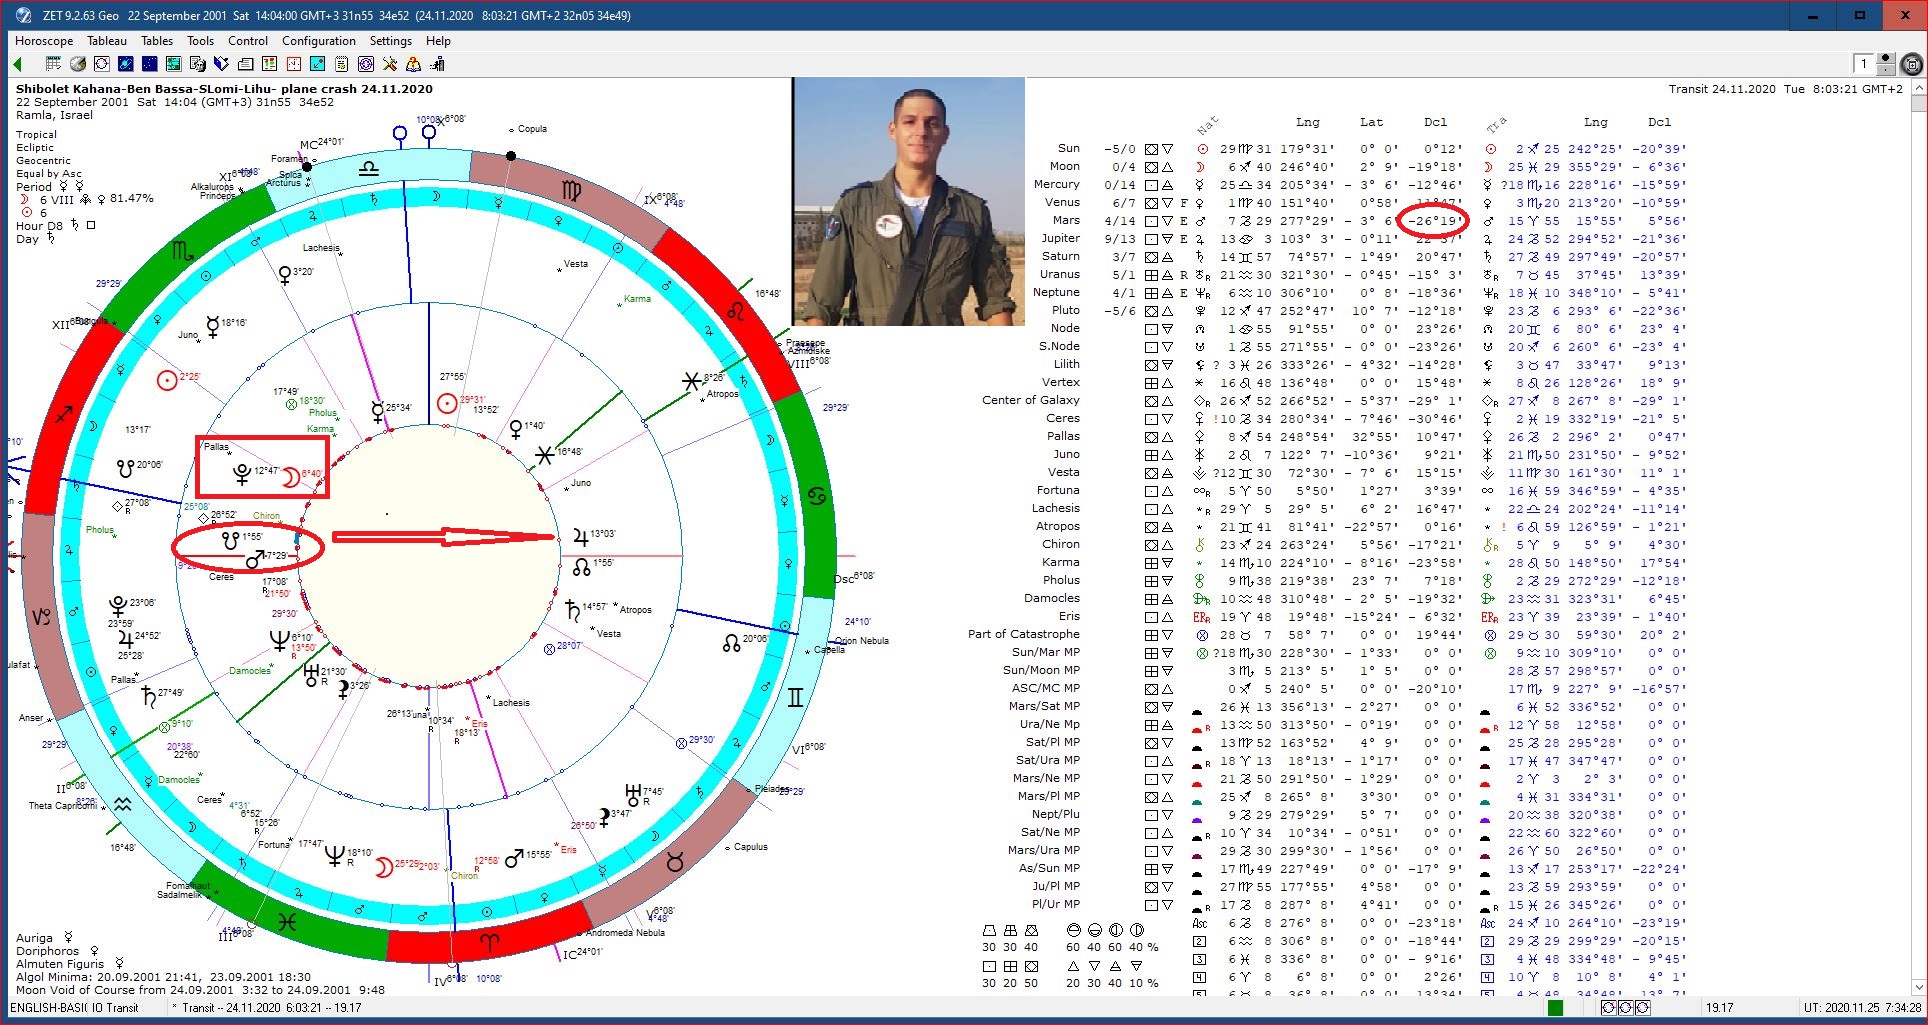Click the fire element triangle statistic icon

pos(1073,967)
